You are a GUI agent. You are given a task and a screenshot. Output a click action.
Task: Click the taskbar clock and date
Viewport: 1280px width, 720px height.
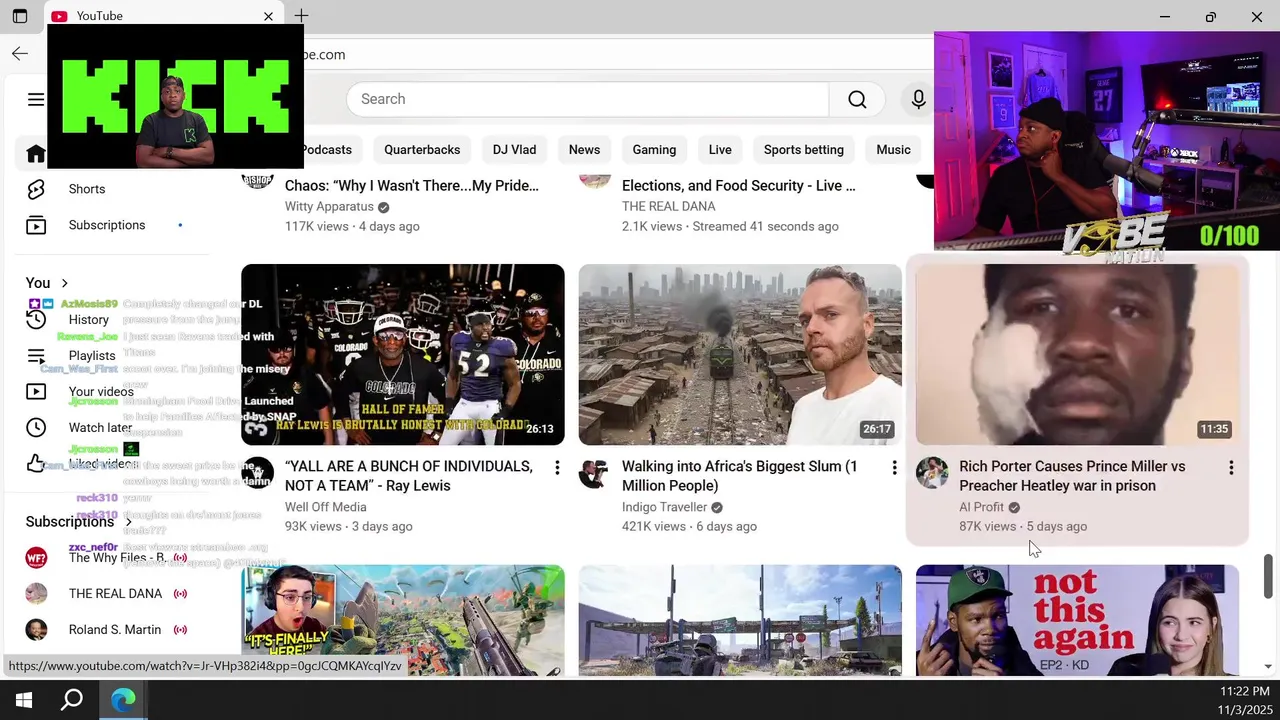coord(1244,700)
